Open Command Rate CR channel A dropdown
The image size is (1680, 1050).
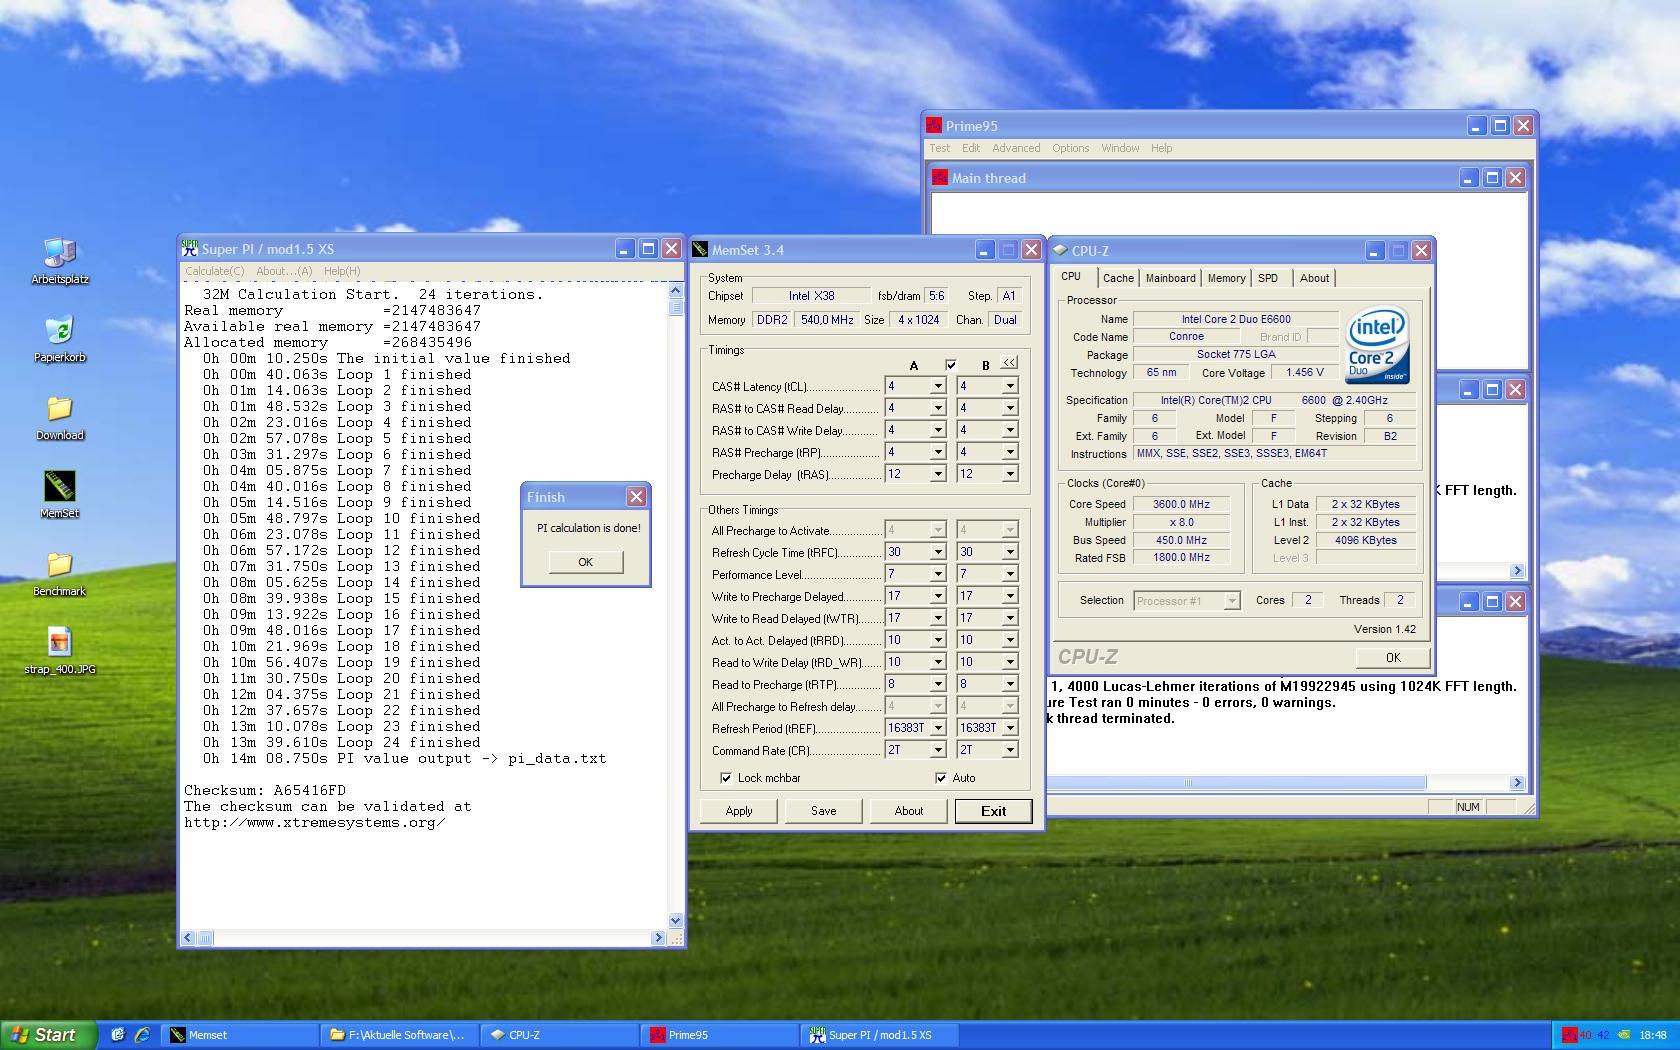pyautogui.click(x=938, y=750)
